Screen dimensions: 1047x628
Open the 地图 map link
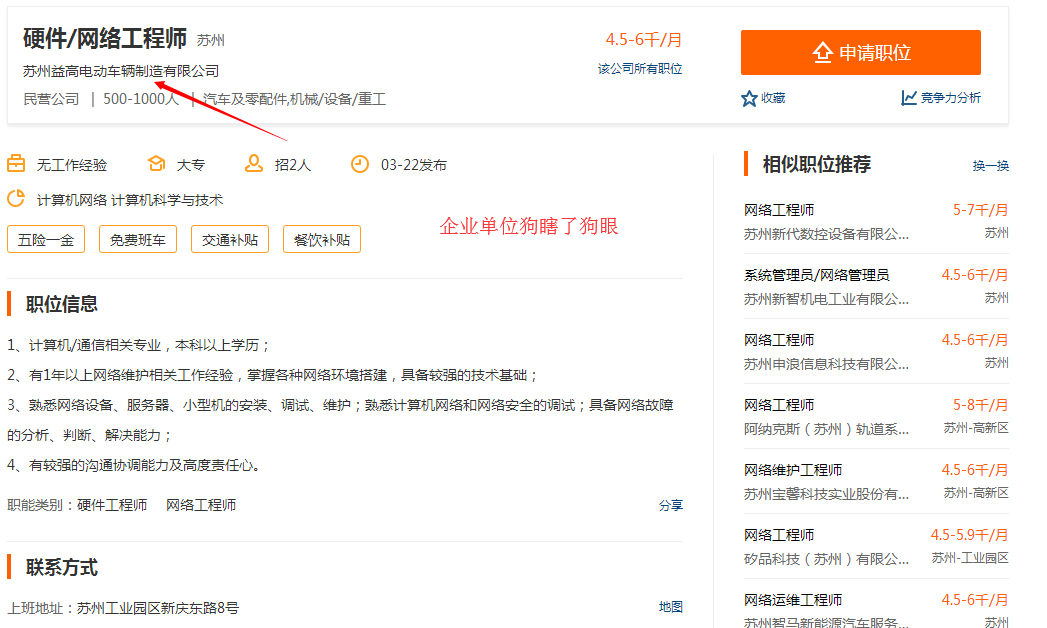[670, 607]
